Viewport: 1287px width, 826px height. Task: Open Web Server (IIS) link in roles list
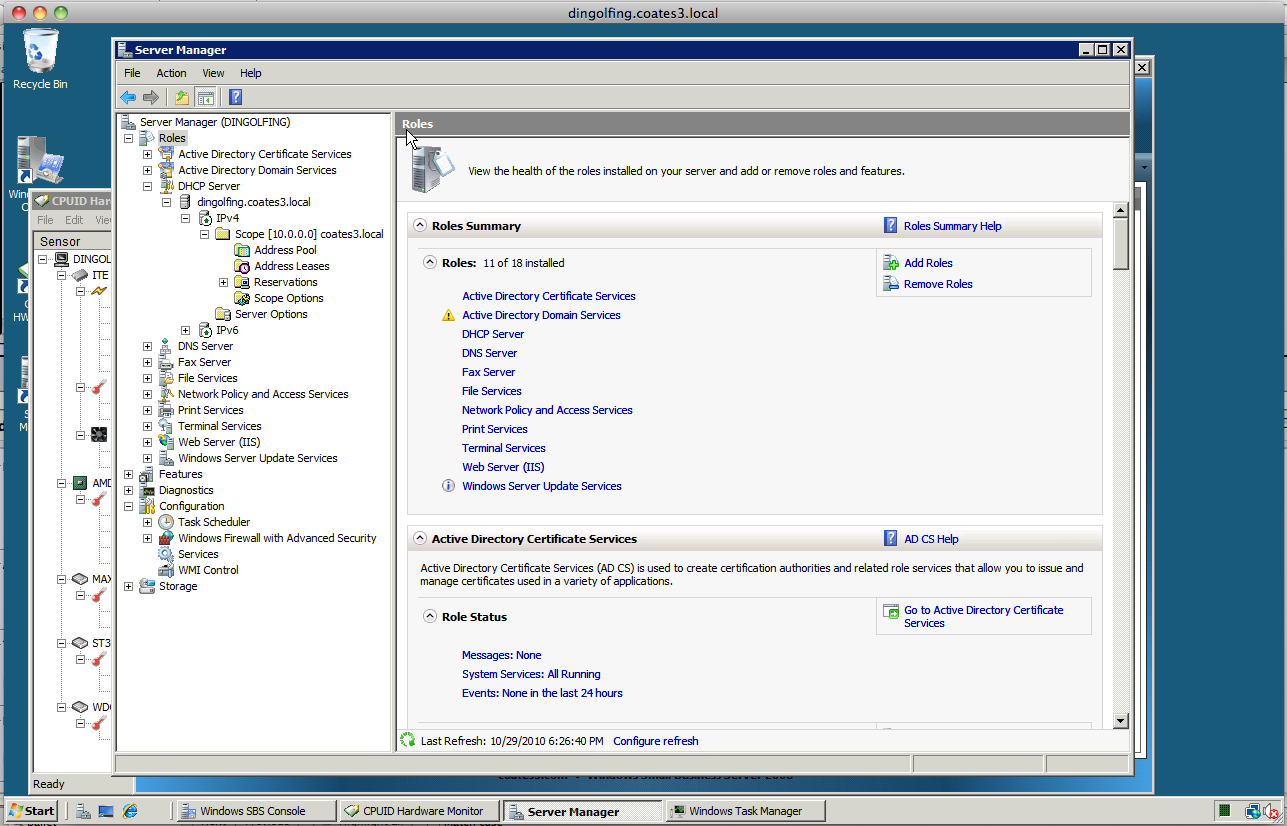(x=503, y=467)
